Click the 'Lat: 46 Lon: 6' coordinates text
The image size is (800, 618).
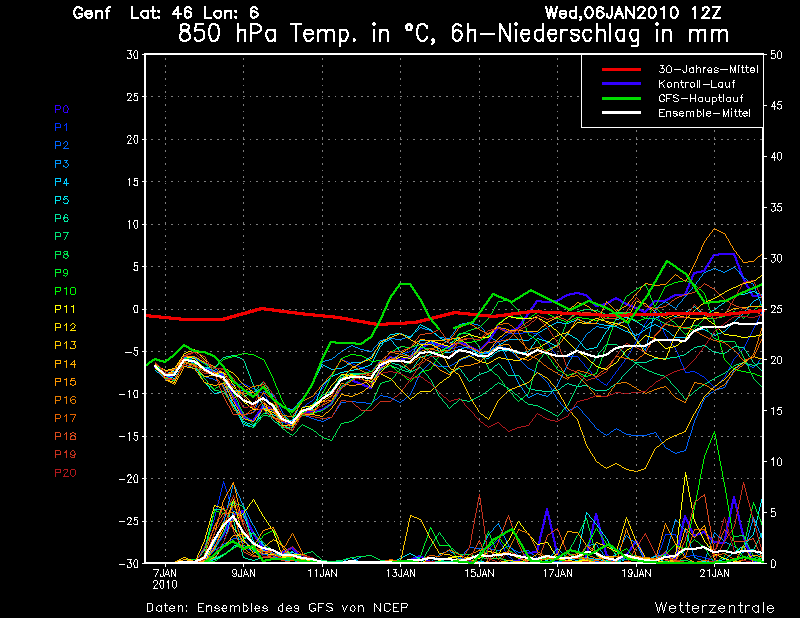pyautogui.click(x=194, y=13)
